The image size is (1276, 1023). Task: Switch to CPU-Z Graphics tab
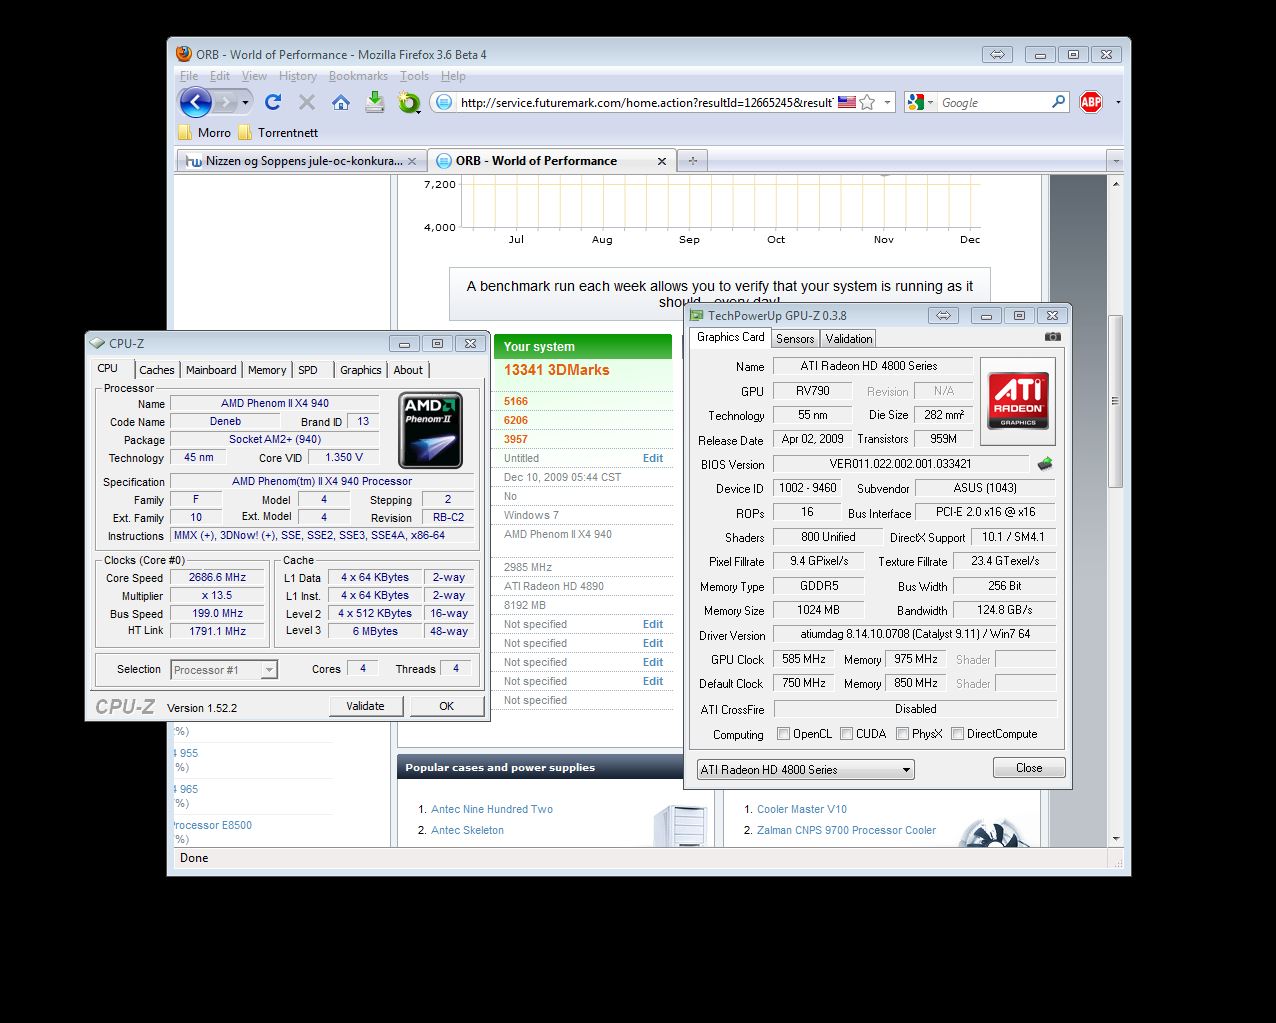coord(361,370)
